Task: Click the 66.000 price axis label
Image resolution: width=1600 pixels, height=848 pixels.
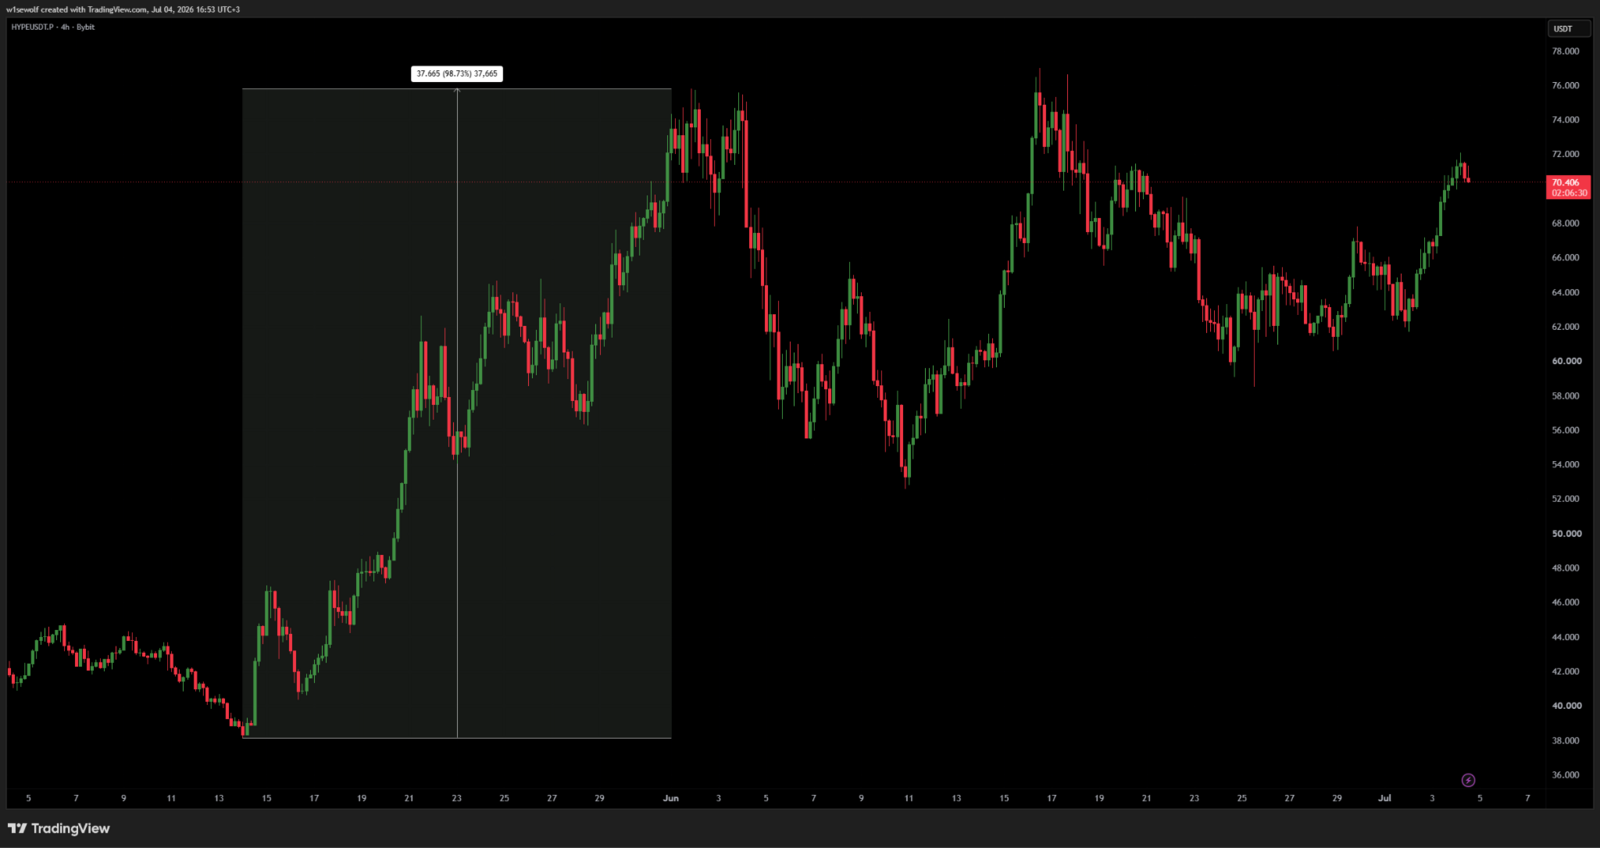Action: click(x=1565, y=257)
